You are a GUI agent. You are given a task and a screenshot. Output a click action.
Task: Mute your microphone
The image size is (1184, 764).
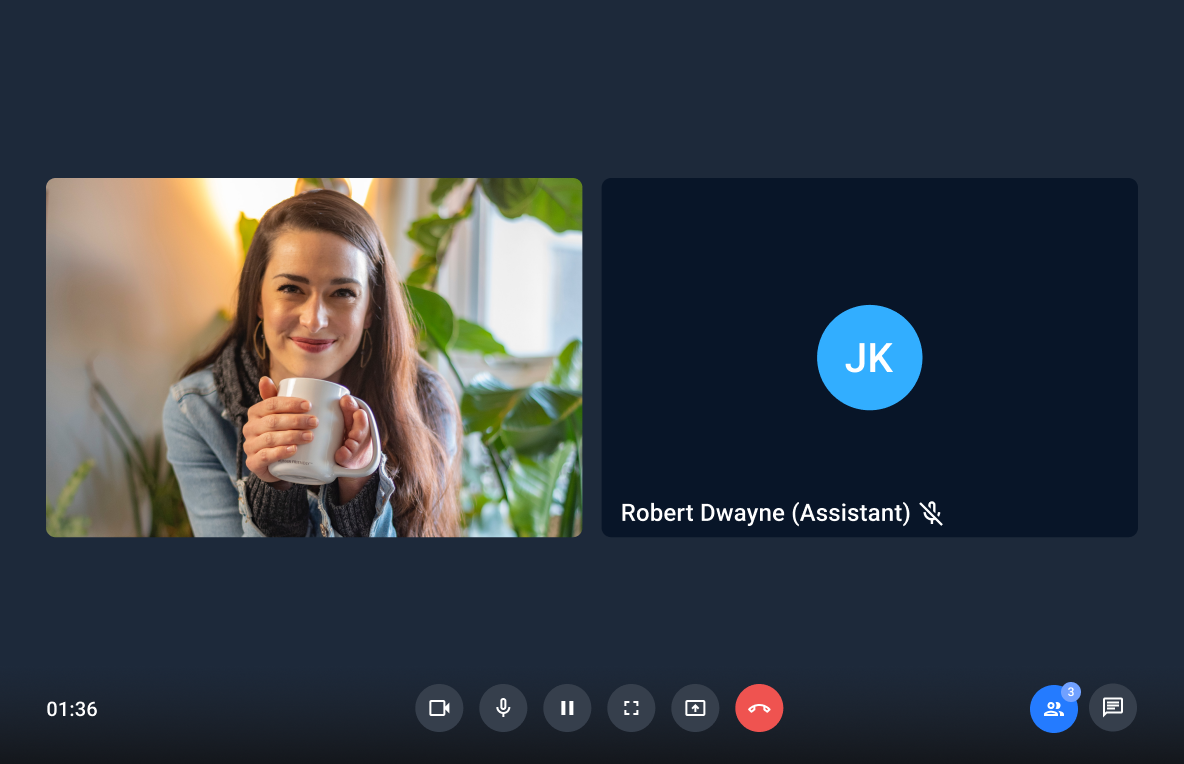pyautogui.click(x=503, y=708)
